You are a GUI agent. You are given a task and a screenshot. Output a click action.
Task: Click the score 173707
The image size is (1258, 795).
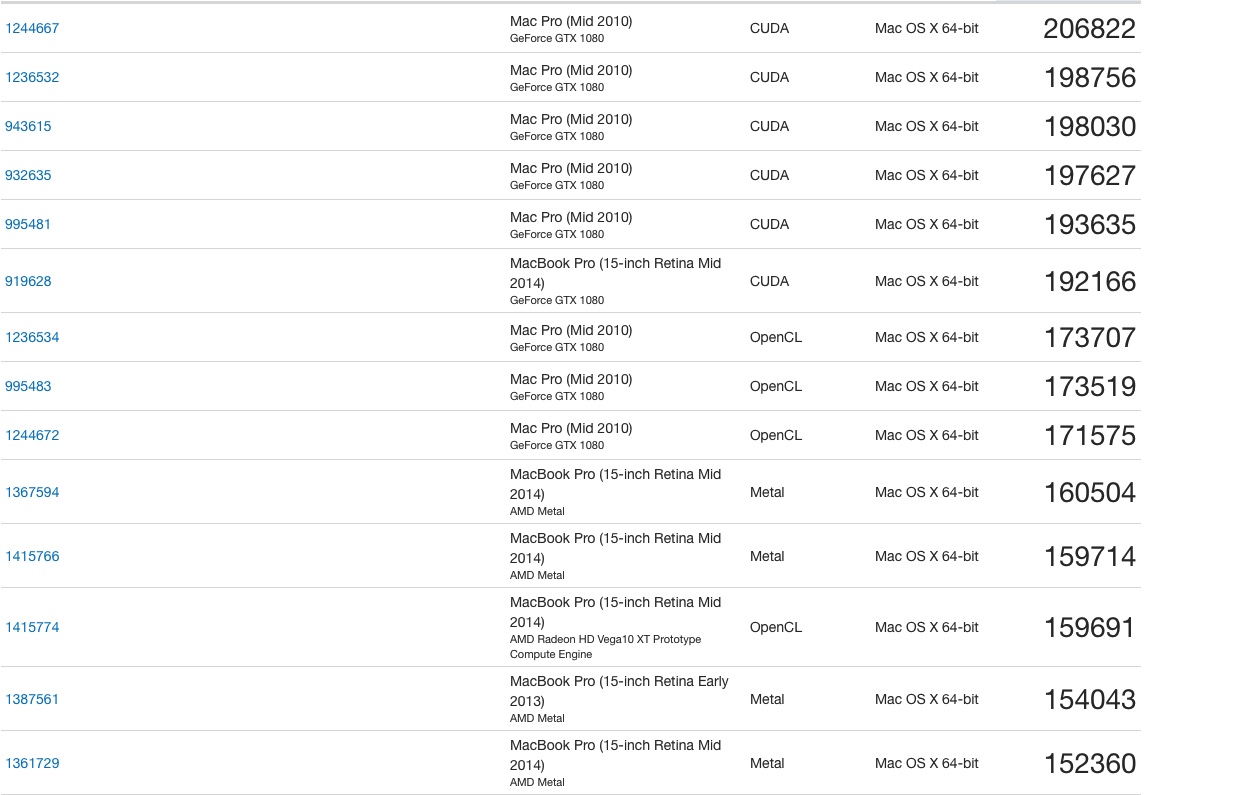point(1089,338)
